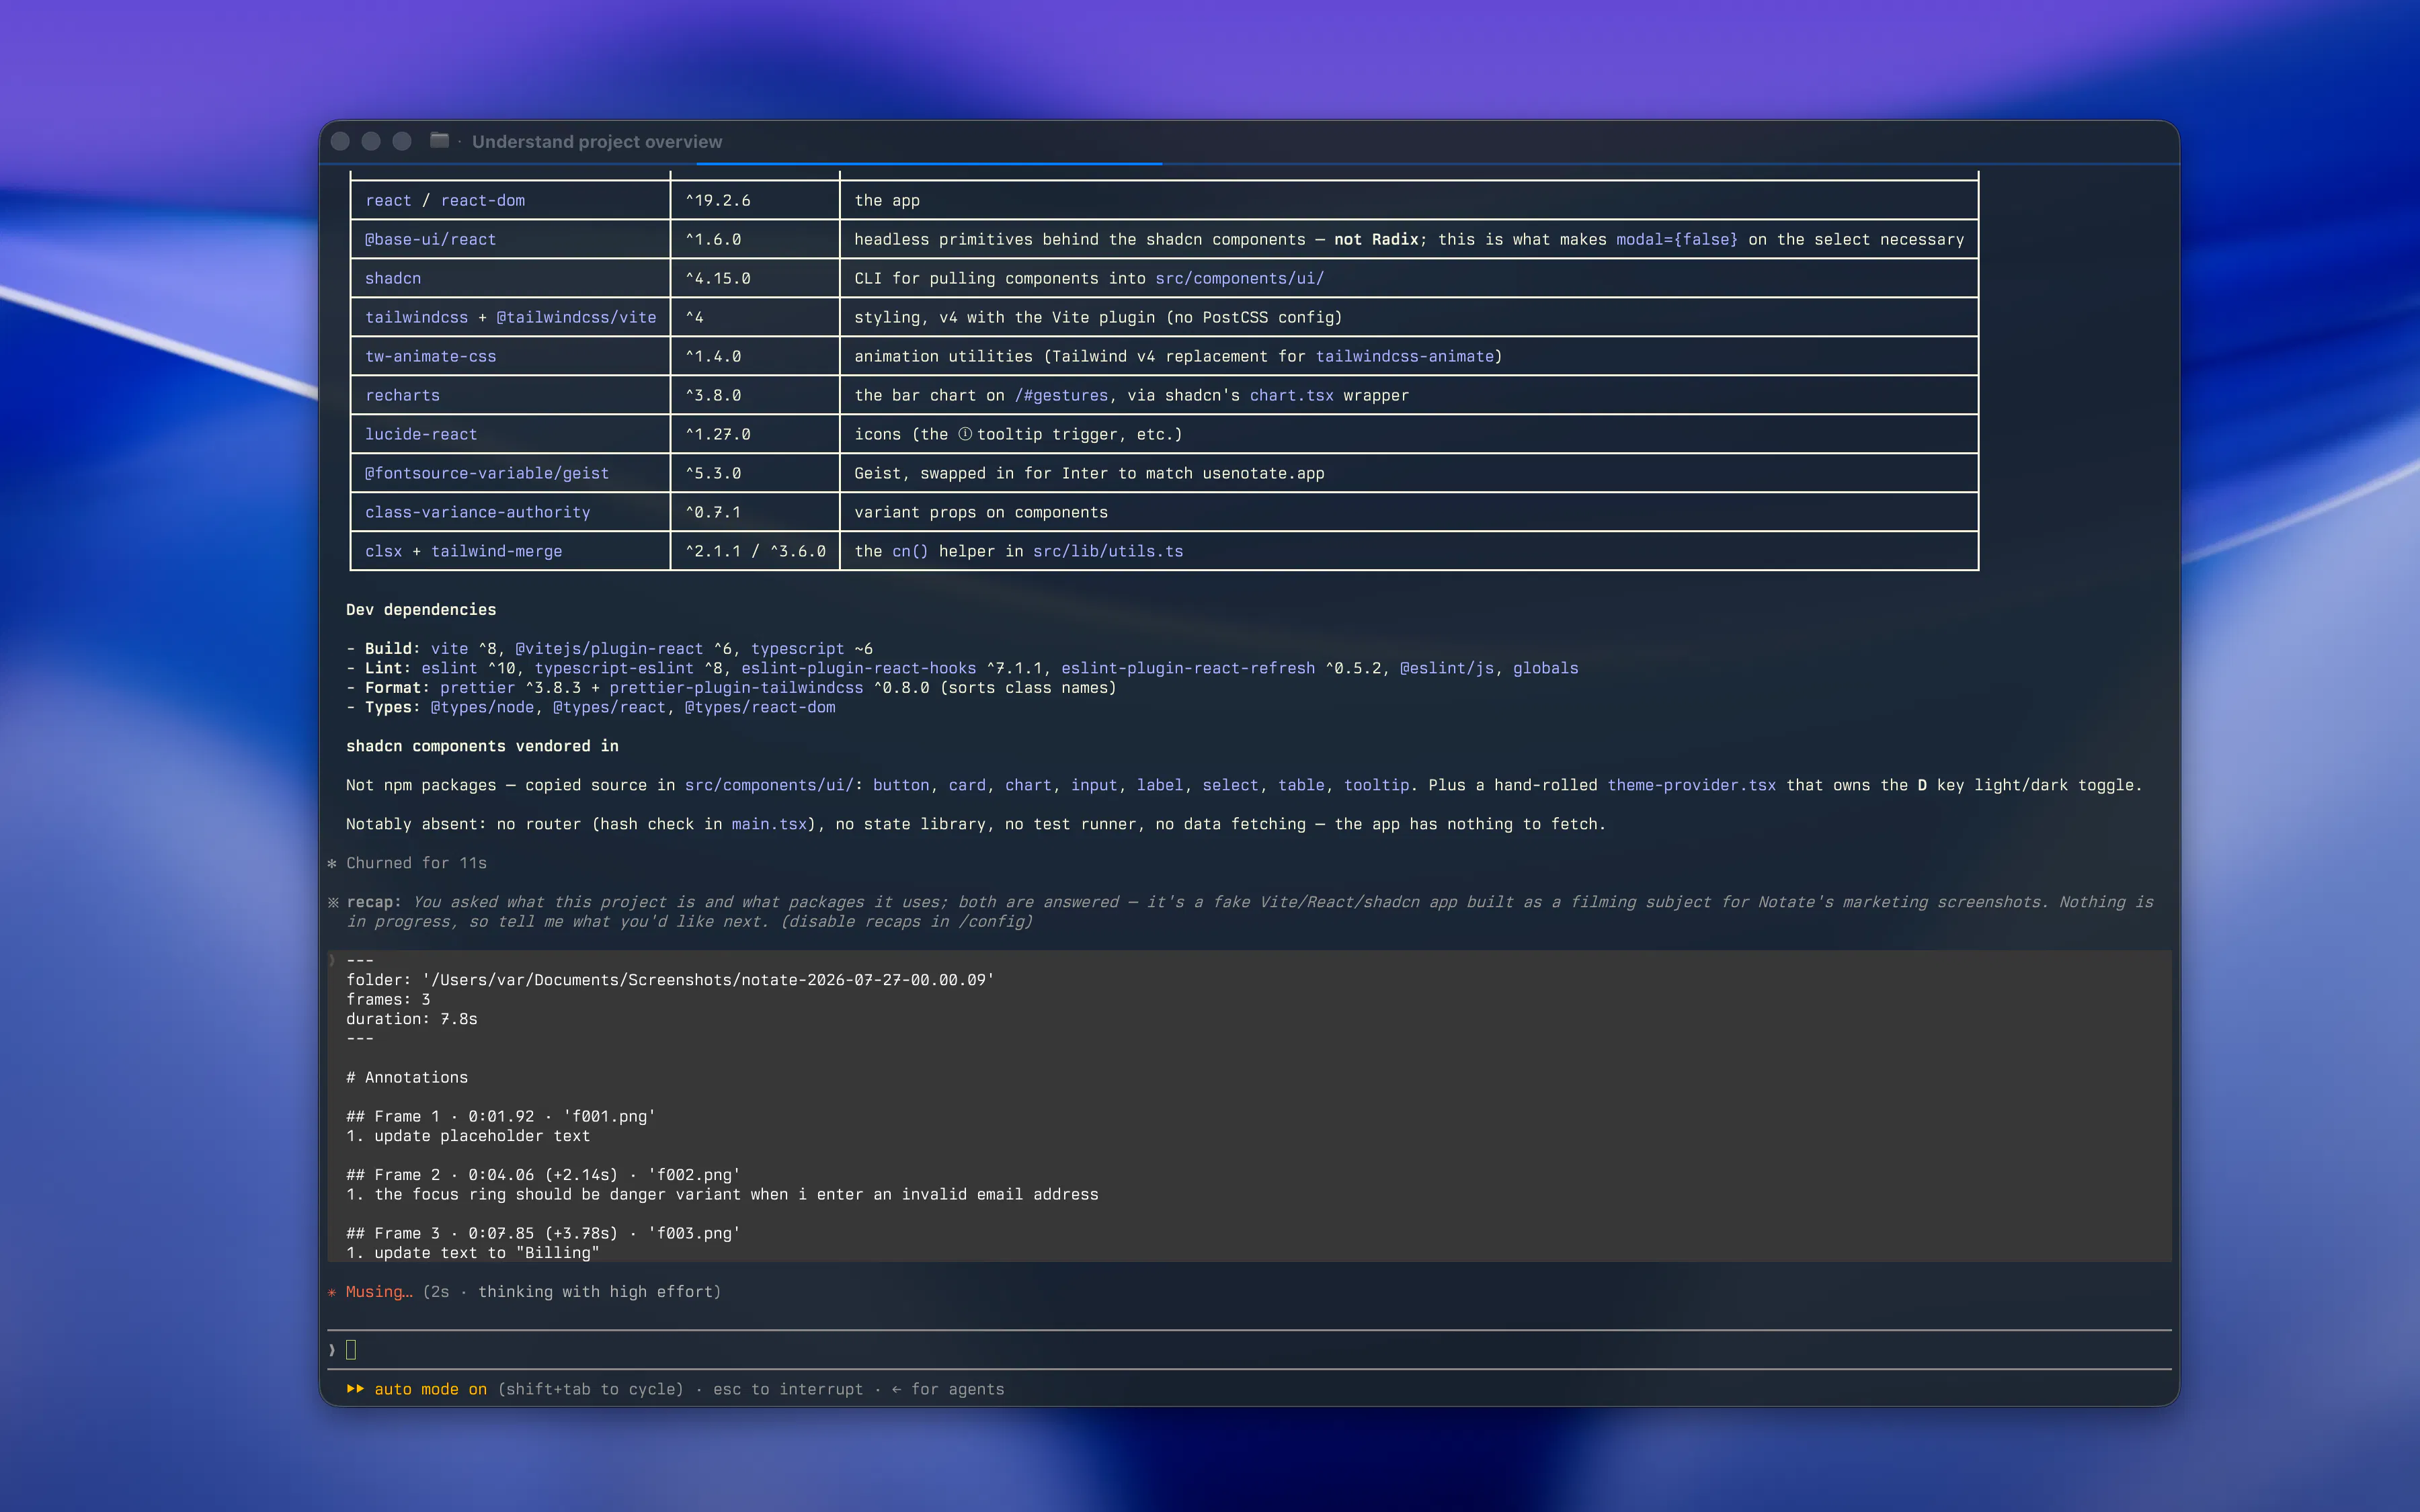Click the 'auto mode on' status indicator
Screen dimensions: 2420x1512
[x=430, y=1389]
